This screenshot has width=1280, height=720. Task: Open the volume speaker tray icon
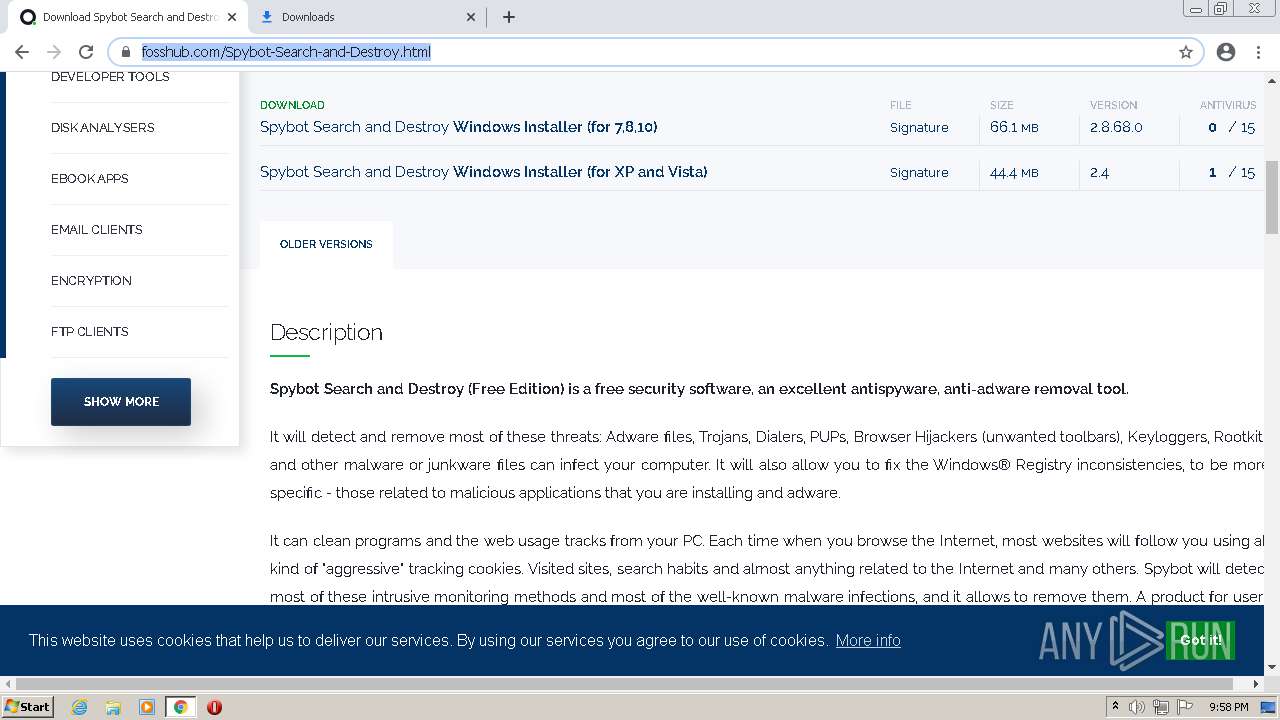(1137, 707)
